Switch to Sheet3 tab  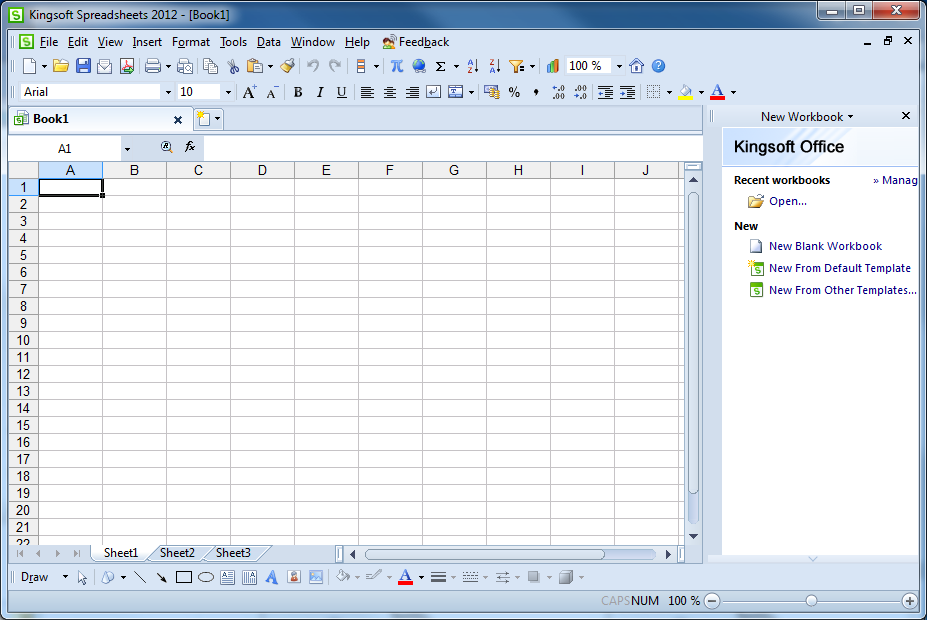tap(233, 553)
